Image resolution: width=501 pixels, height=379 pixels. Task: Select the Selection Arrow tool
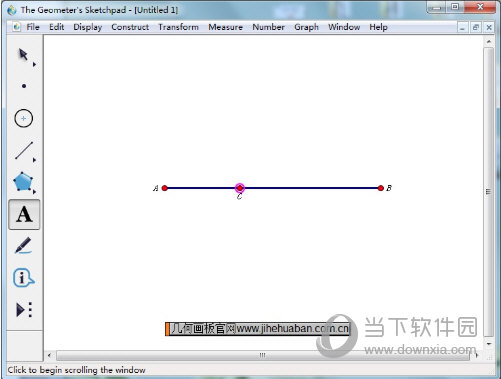[23, 54]
